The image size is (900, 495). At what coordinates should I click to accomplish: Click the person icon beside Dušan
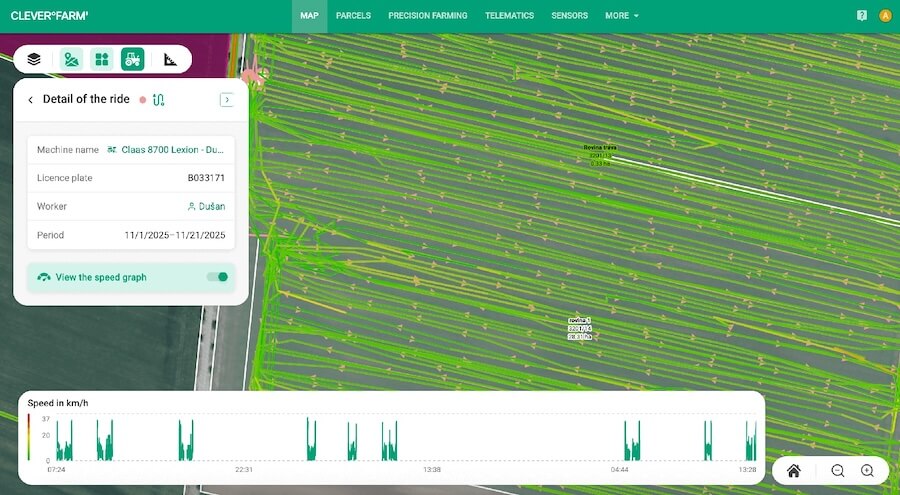coord(192,207)
